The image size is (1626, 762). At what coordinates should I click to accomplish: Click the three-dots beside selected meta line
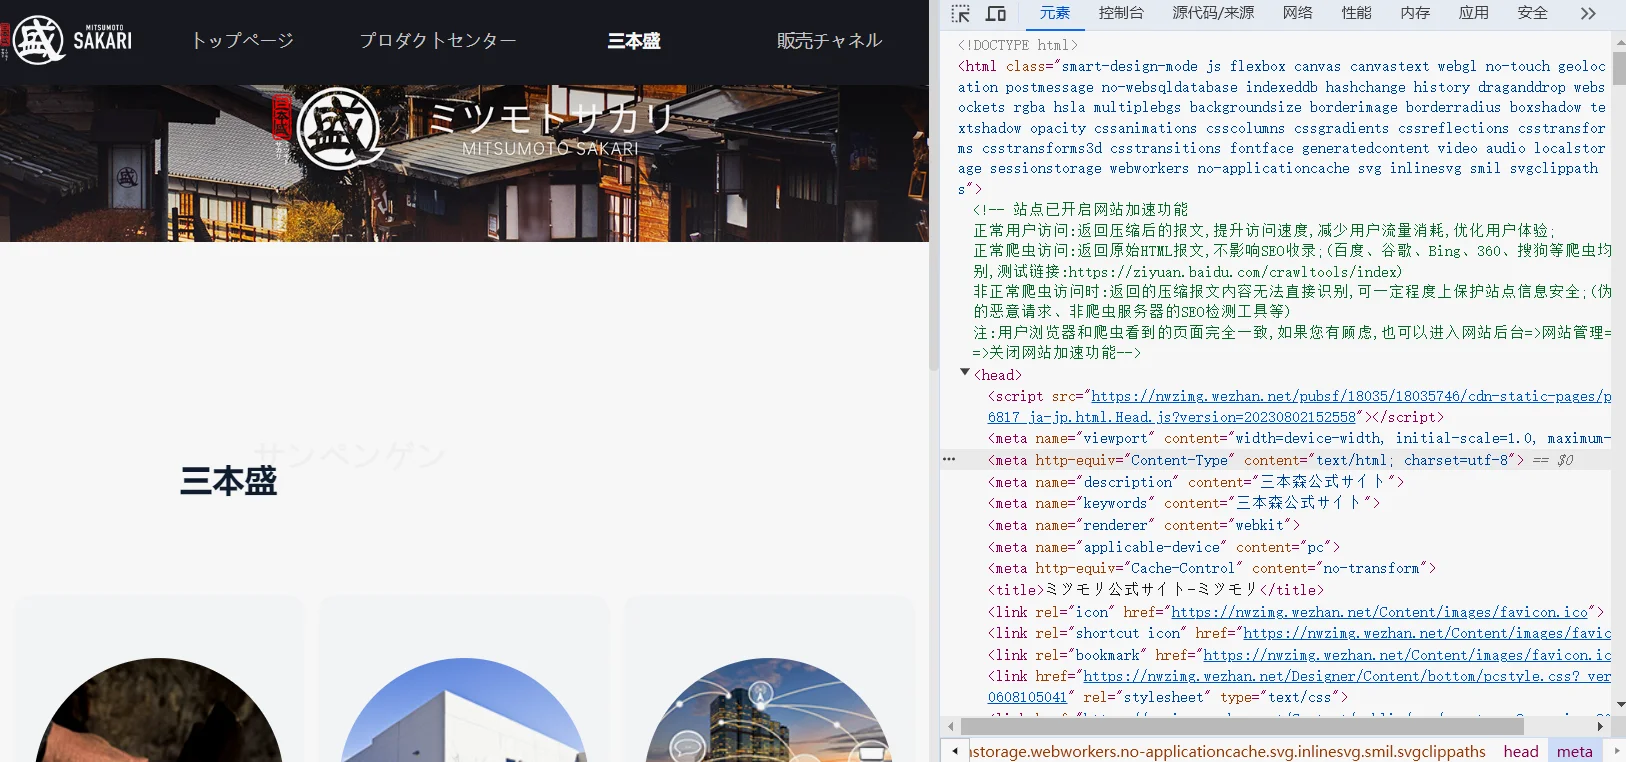point(949,459)
